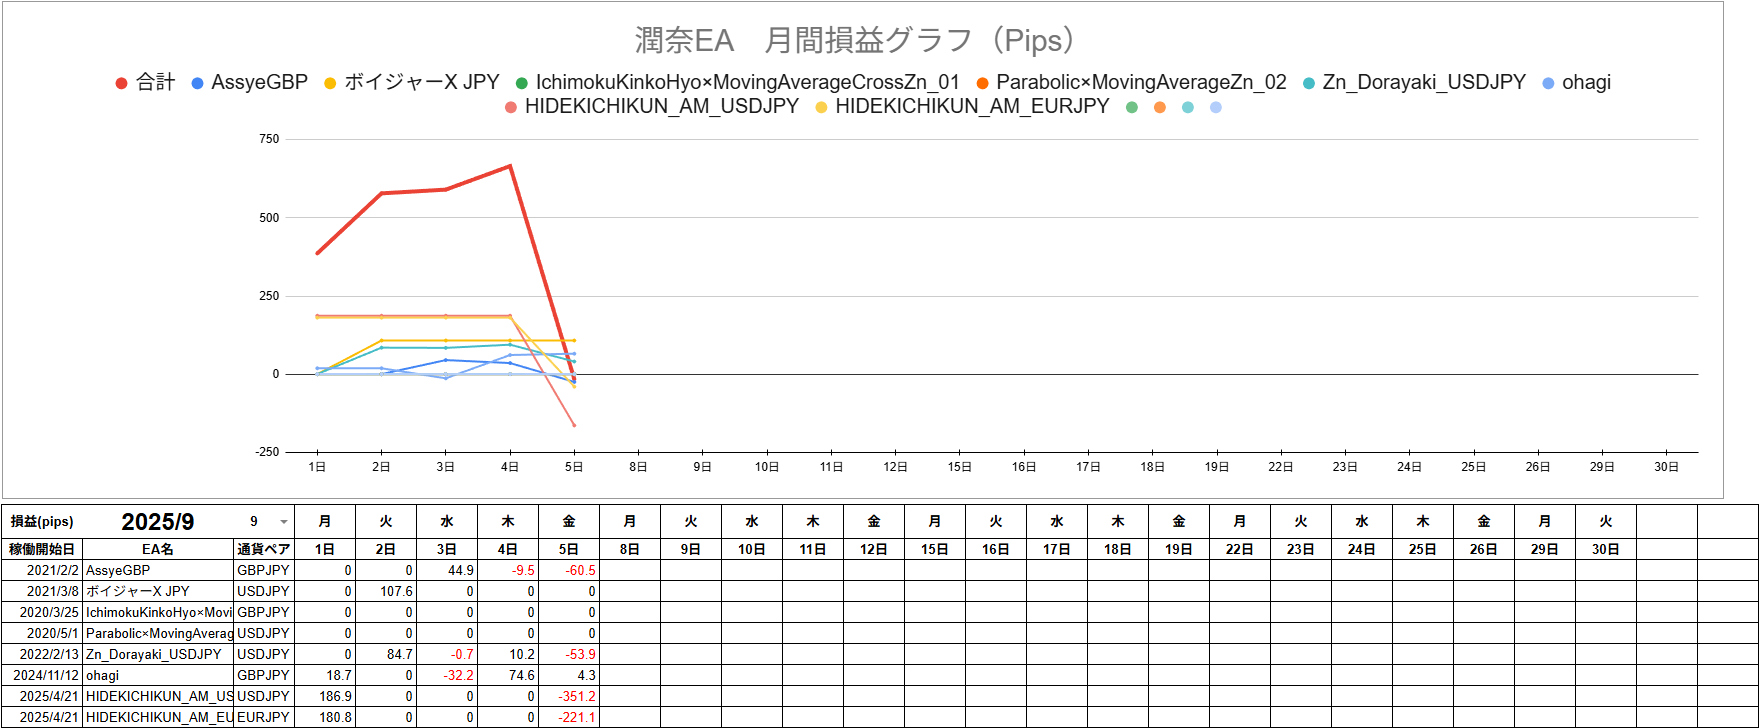Select the 通貨ペア column header

264,549
